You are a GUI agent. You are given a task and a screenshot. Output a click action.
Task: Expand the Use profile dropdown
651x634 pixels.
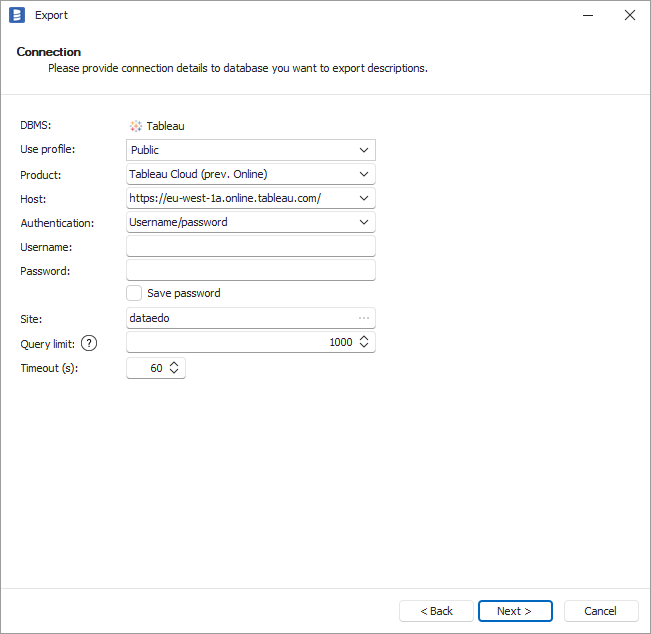point(364,150)
